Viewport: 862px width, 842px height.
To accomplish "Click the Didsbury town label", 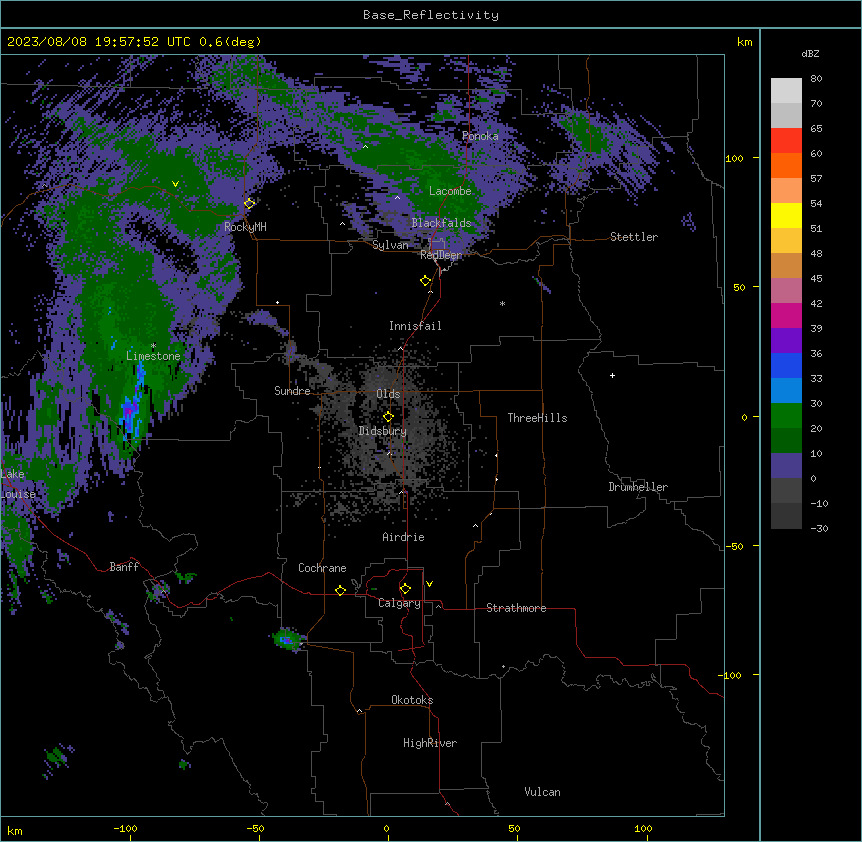I will 383,431.
